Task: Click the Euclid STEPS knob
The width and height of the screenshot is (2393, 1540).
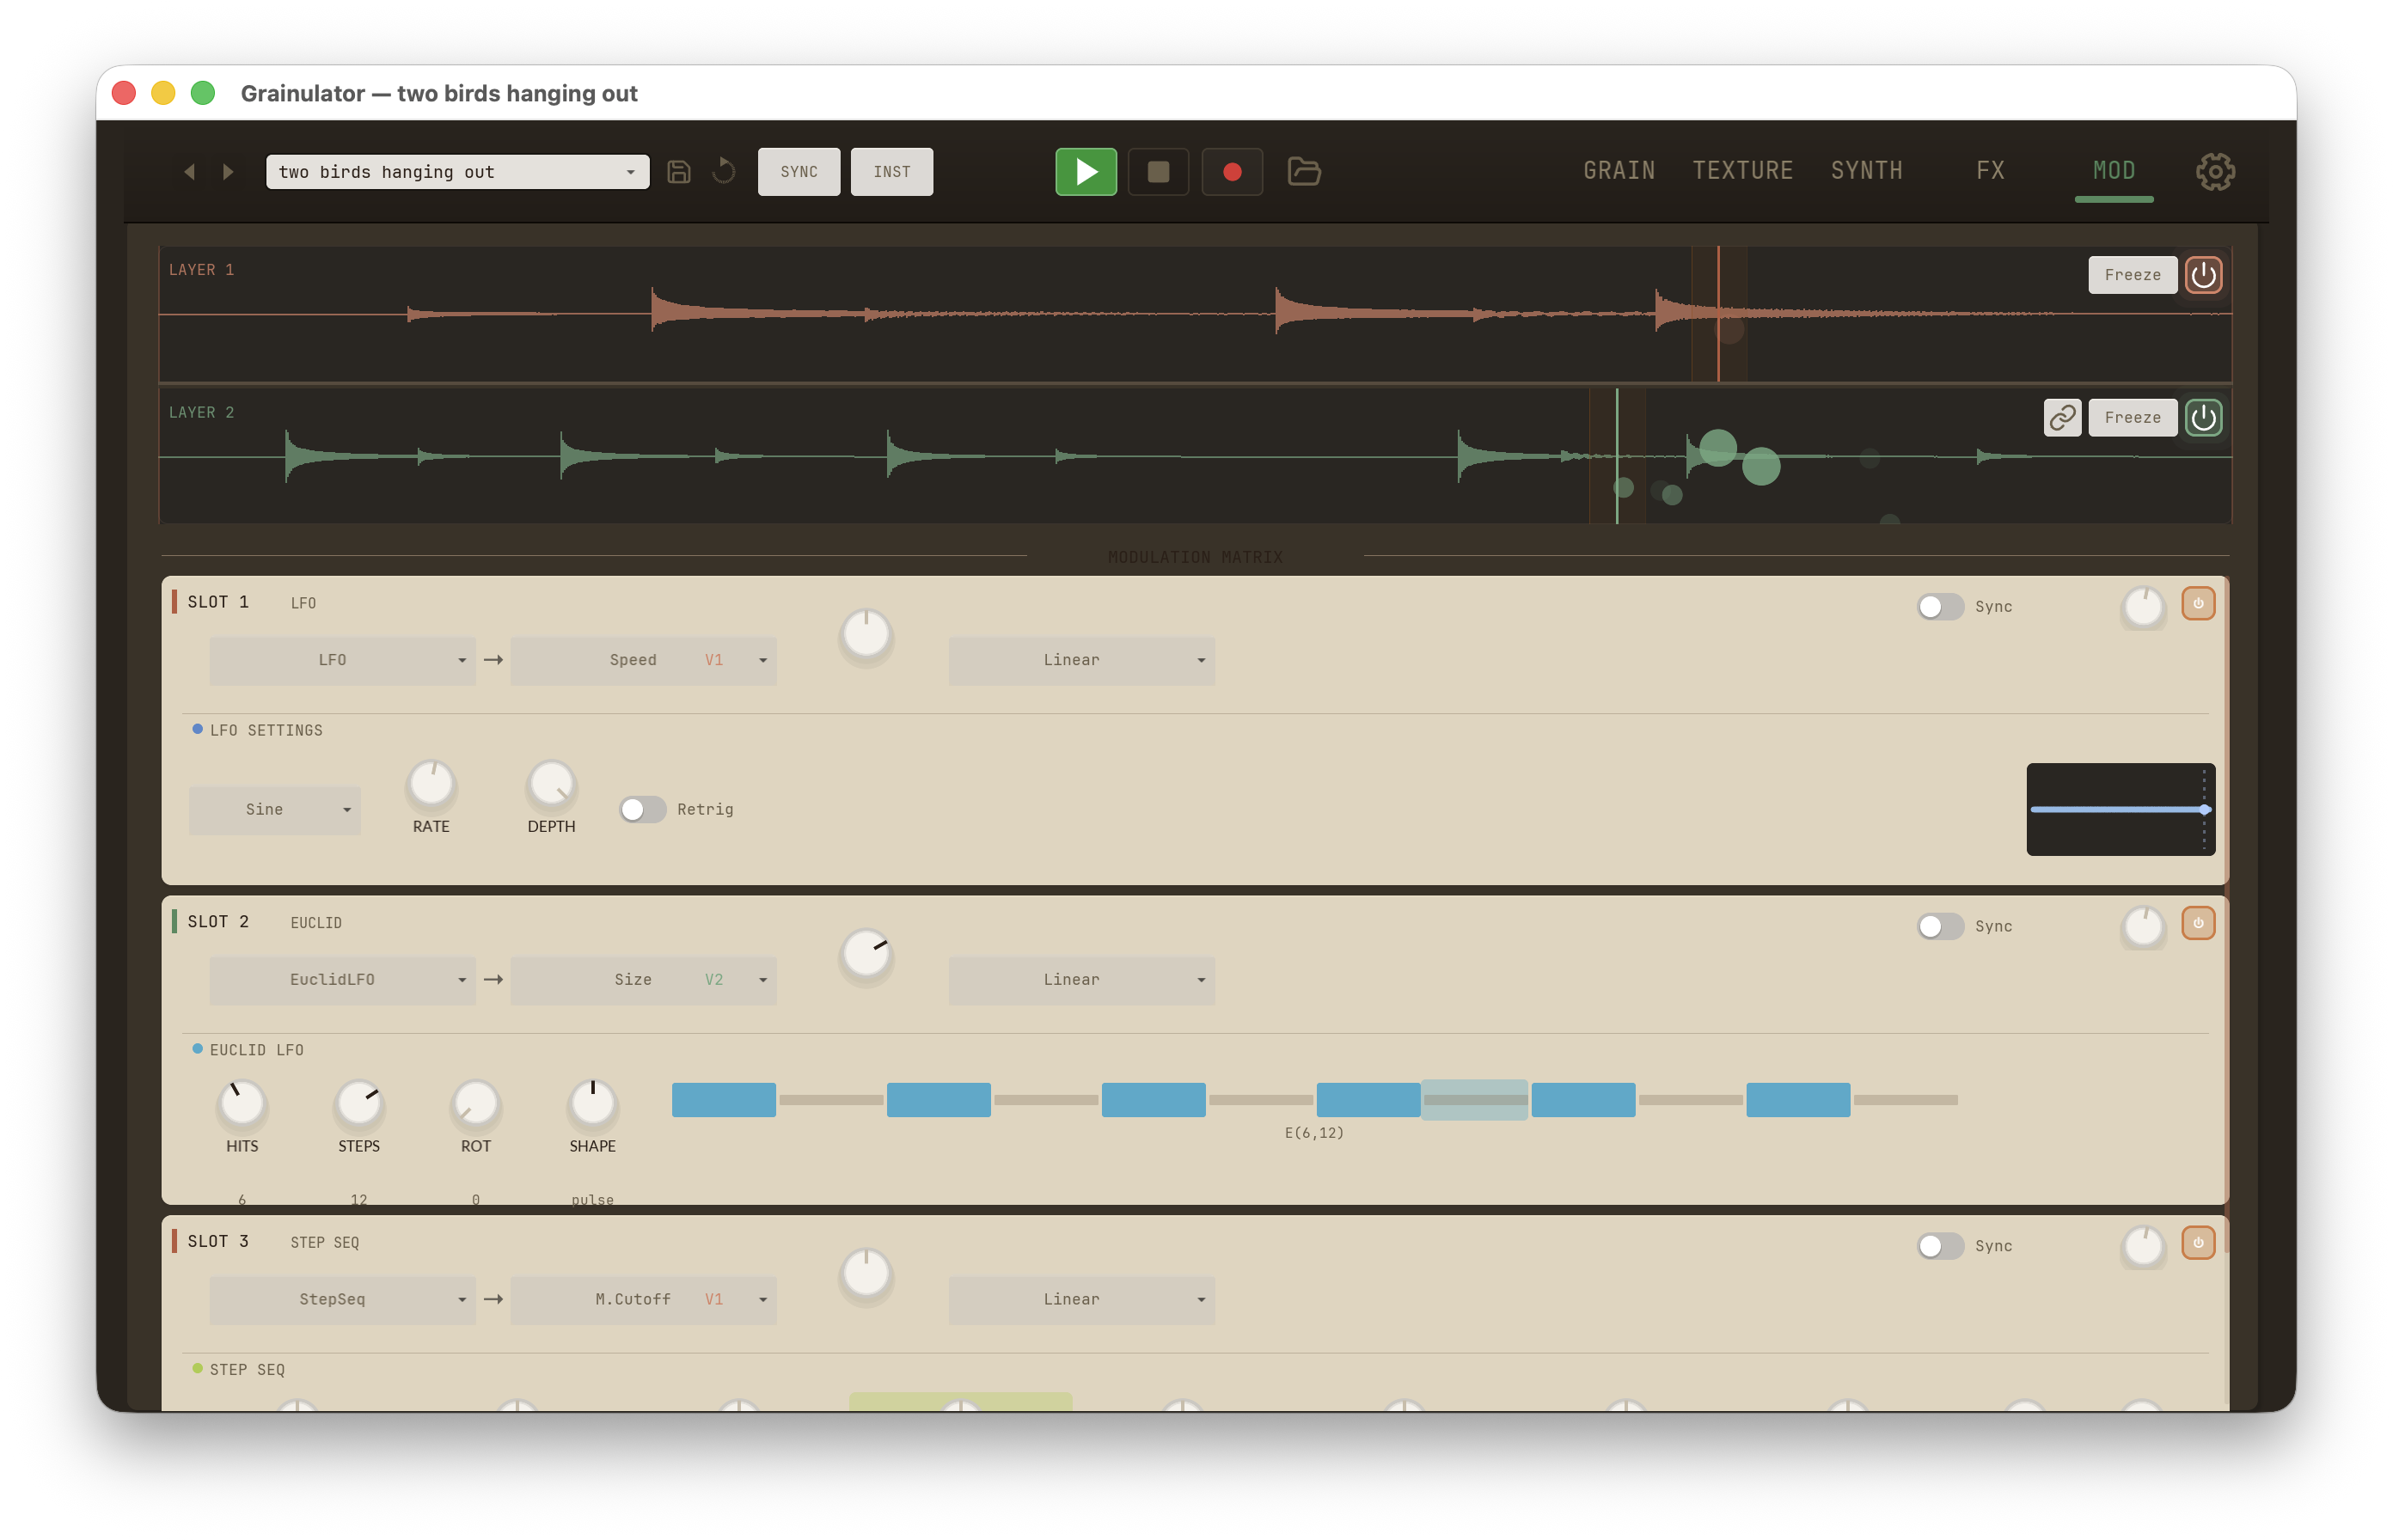Action: tap(358, 1104)
